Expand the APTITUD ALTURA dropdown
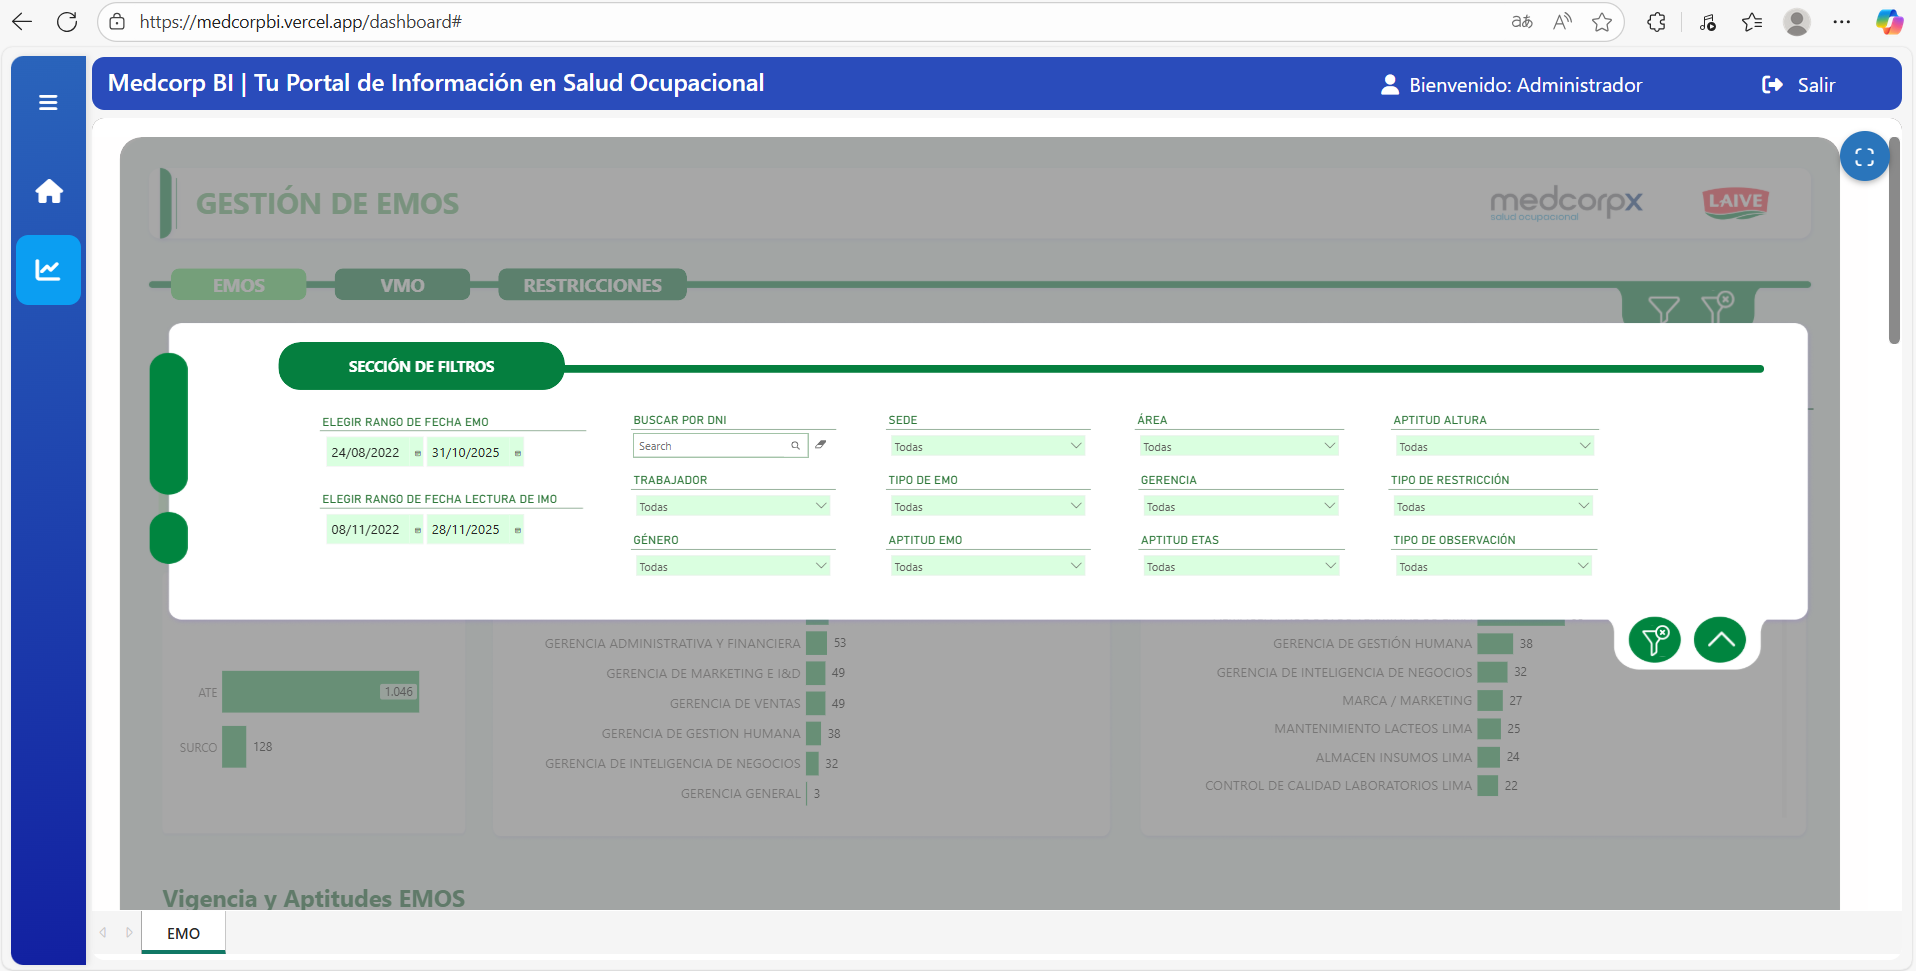Image resolution: width=1916 pixels, height=971 pixels. point(1494,447)
